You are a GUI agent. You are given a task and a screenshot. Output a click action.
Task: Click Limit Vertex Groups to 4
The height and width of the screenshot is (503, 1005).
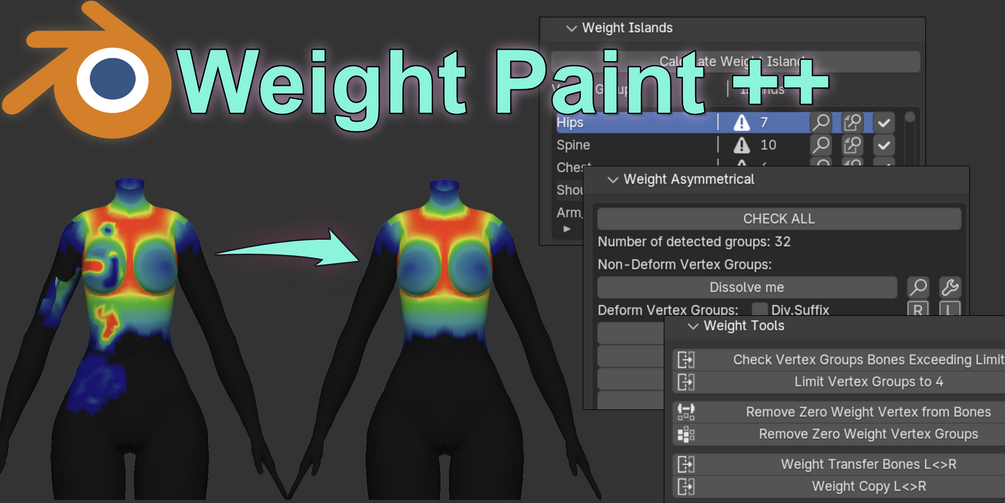840,382
